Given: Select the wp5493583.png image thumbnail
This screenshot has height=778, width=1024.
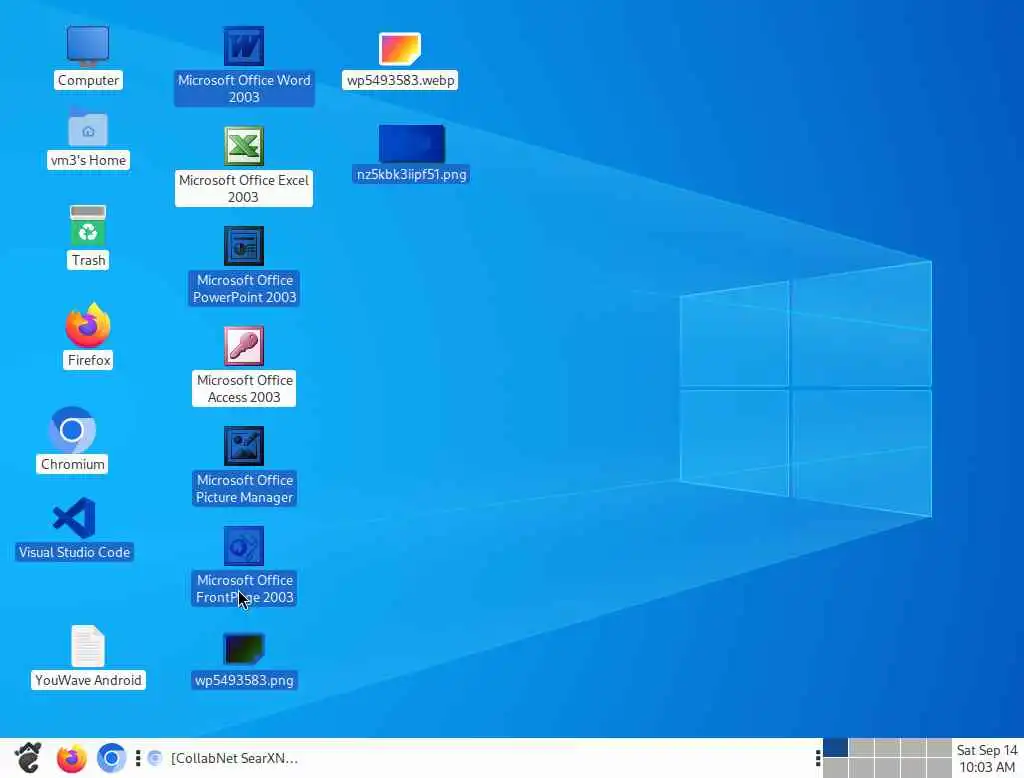Looking at the screenshot, I should tap(244, 648).
